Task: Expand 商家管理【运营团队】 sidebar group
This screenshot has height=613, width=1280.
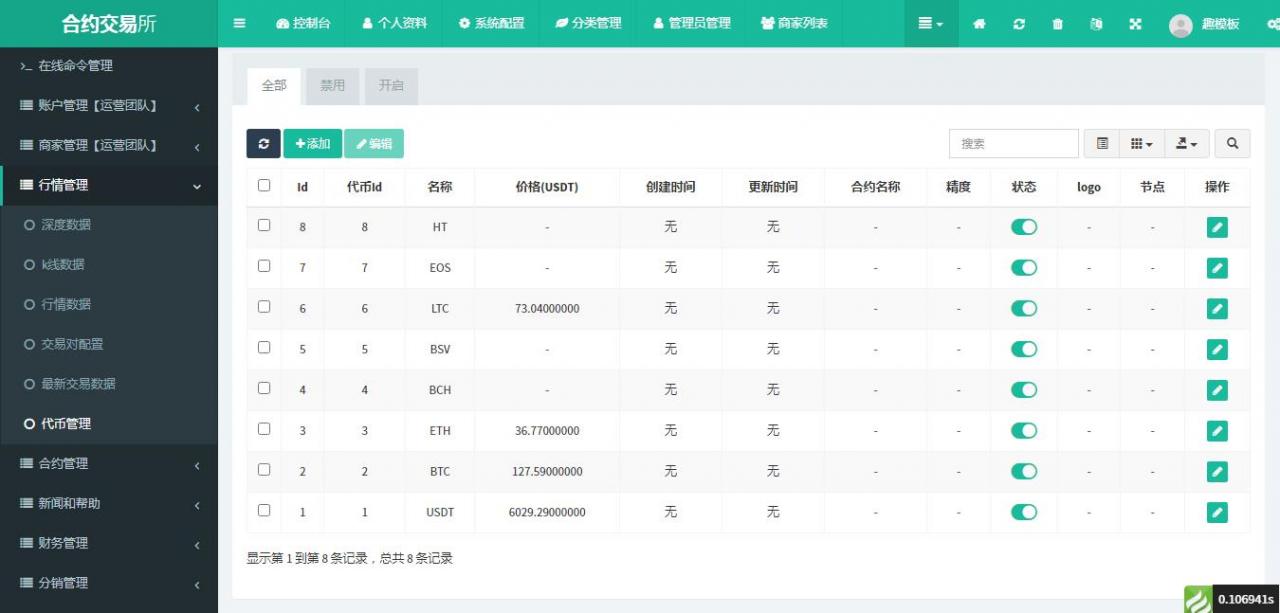Action: [x=109, y=146]
